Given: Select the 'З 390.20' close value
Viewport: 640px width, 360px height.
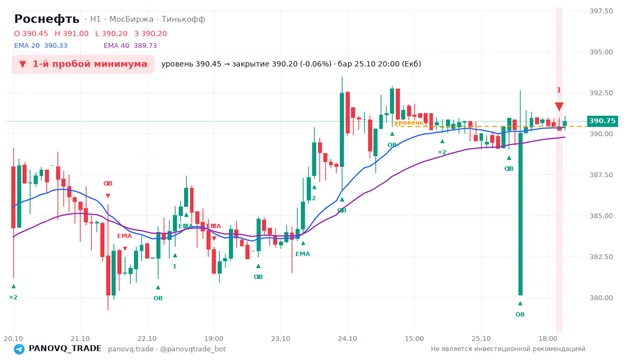Looking at the screenshot, I should (151, 33).
